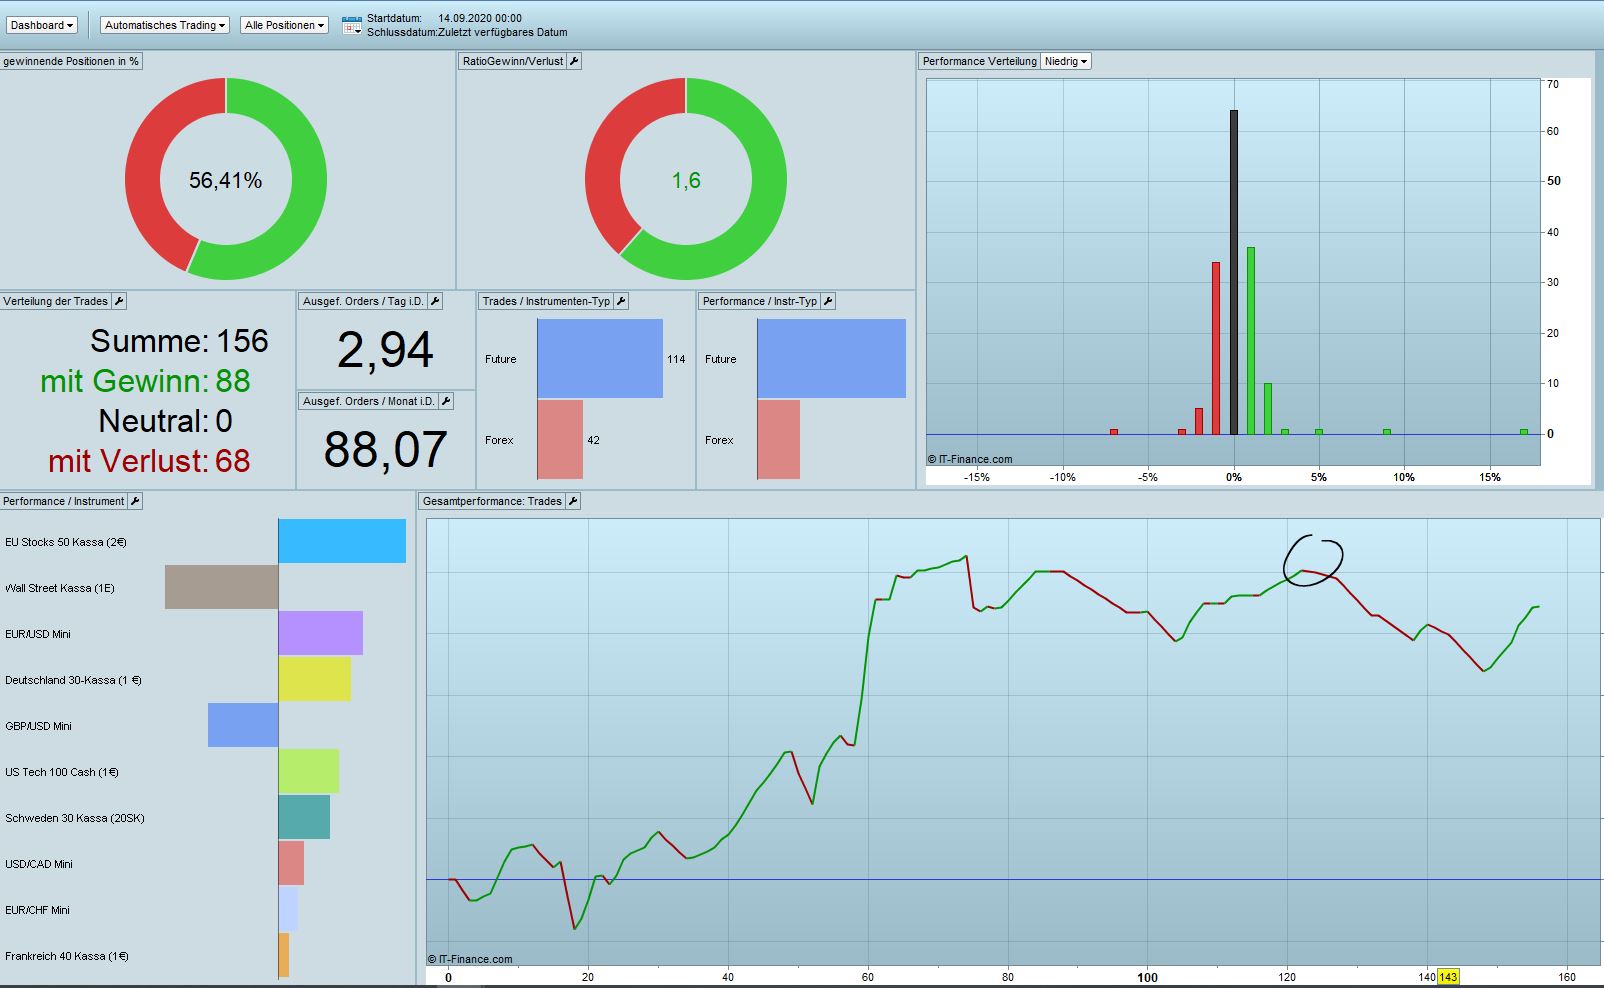Open the Alle Positionen filter dropdown

click(285, 25)
